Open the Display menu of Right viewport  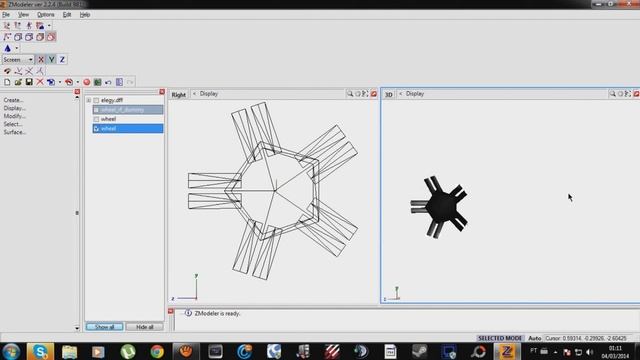click(x=209, y=94)
